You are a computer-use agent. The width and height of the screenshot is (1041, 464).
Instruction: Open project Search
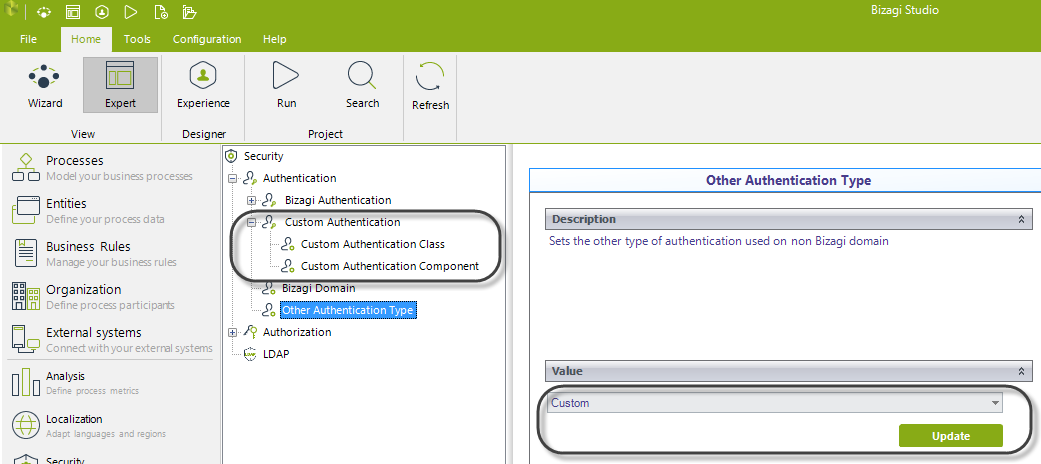(362, 86)
